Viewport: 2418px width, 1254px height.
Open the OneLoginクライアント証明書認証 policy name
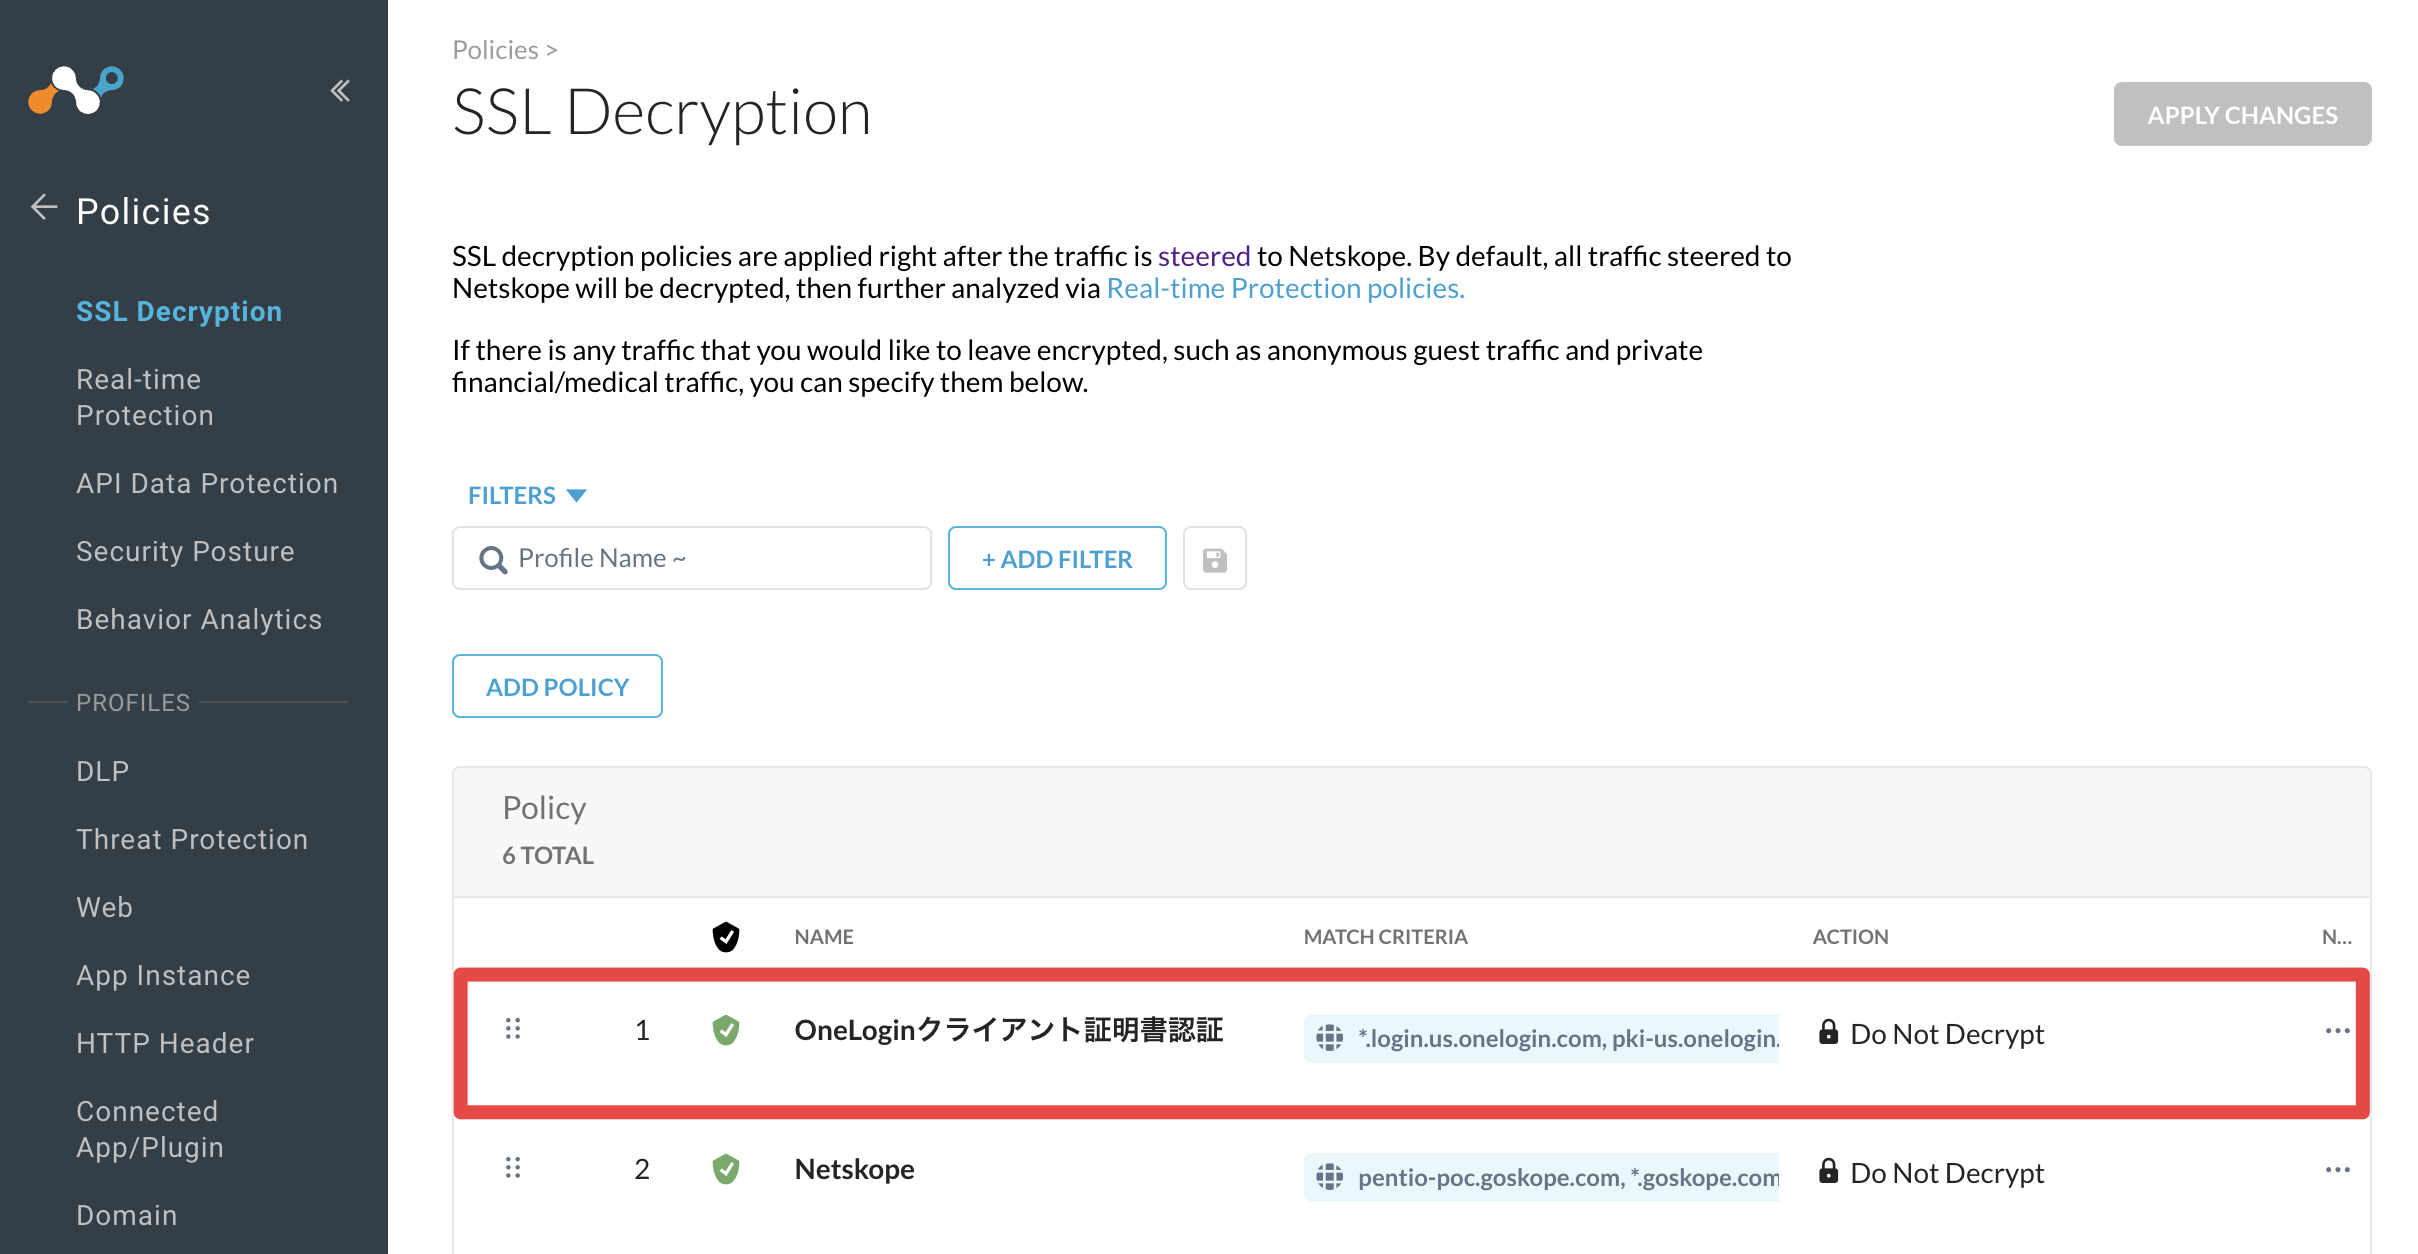point(1009,1030)
